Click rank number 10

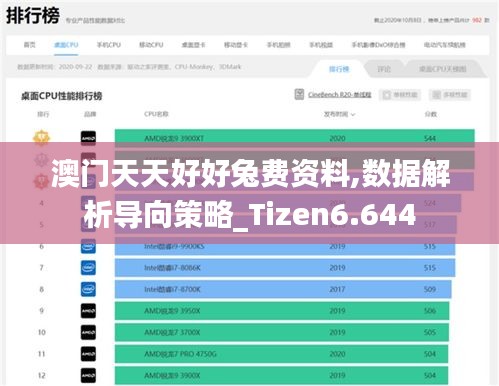click(x=42, y=333)
